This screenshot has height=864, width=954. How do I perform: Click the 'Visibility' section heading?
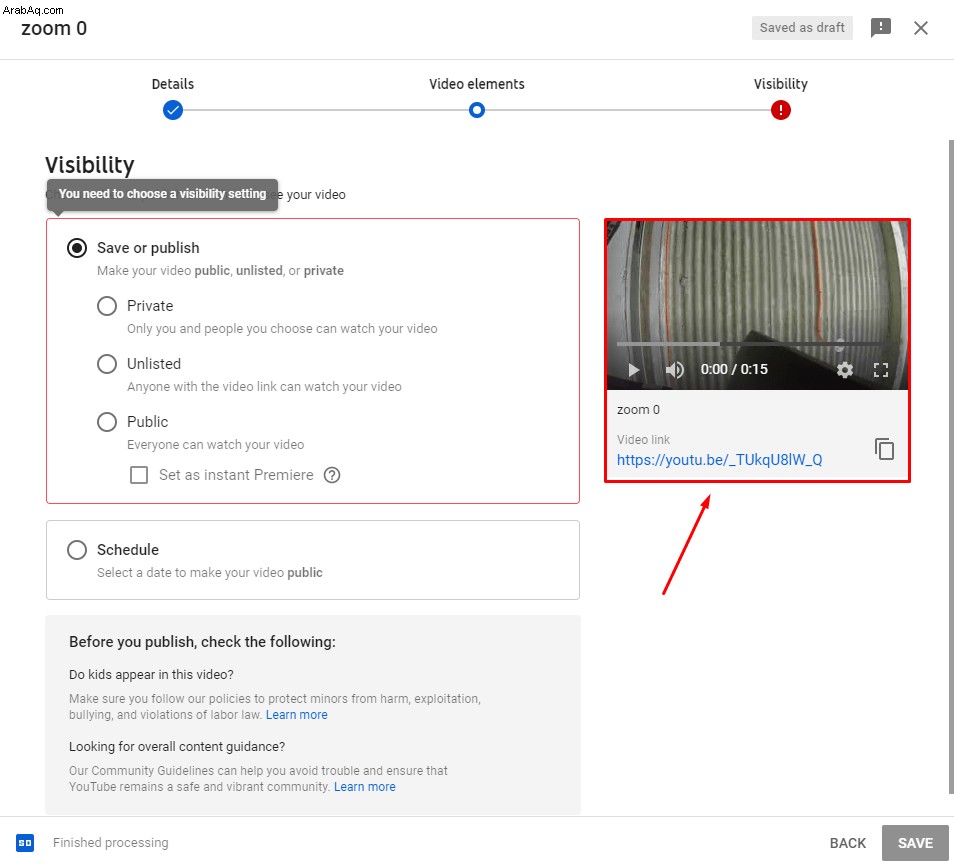89,165
